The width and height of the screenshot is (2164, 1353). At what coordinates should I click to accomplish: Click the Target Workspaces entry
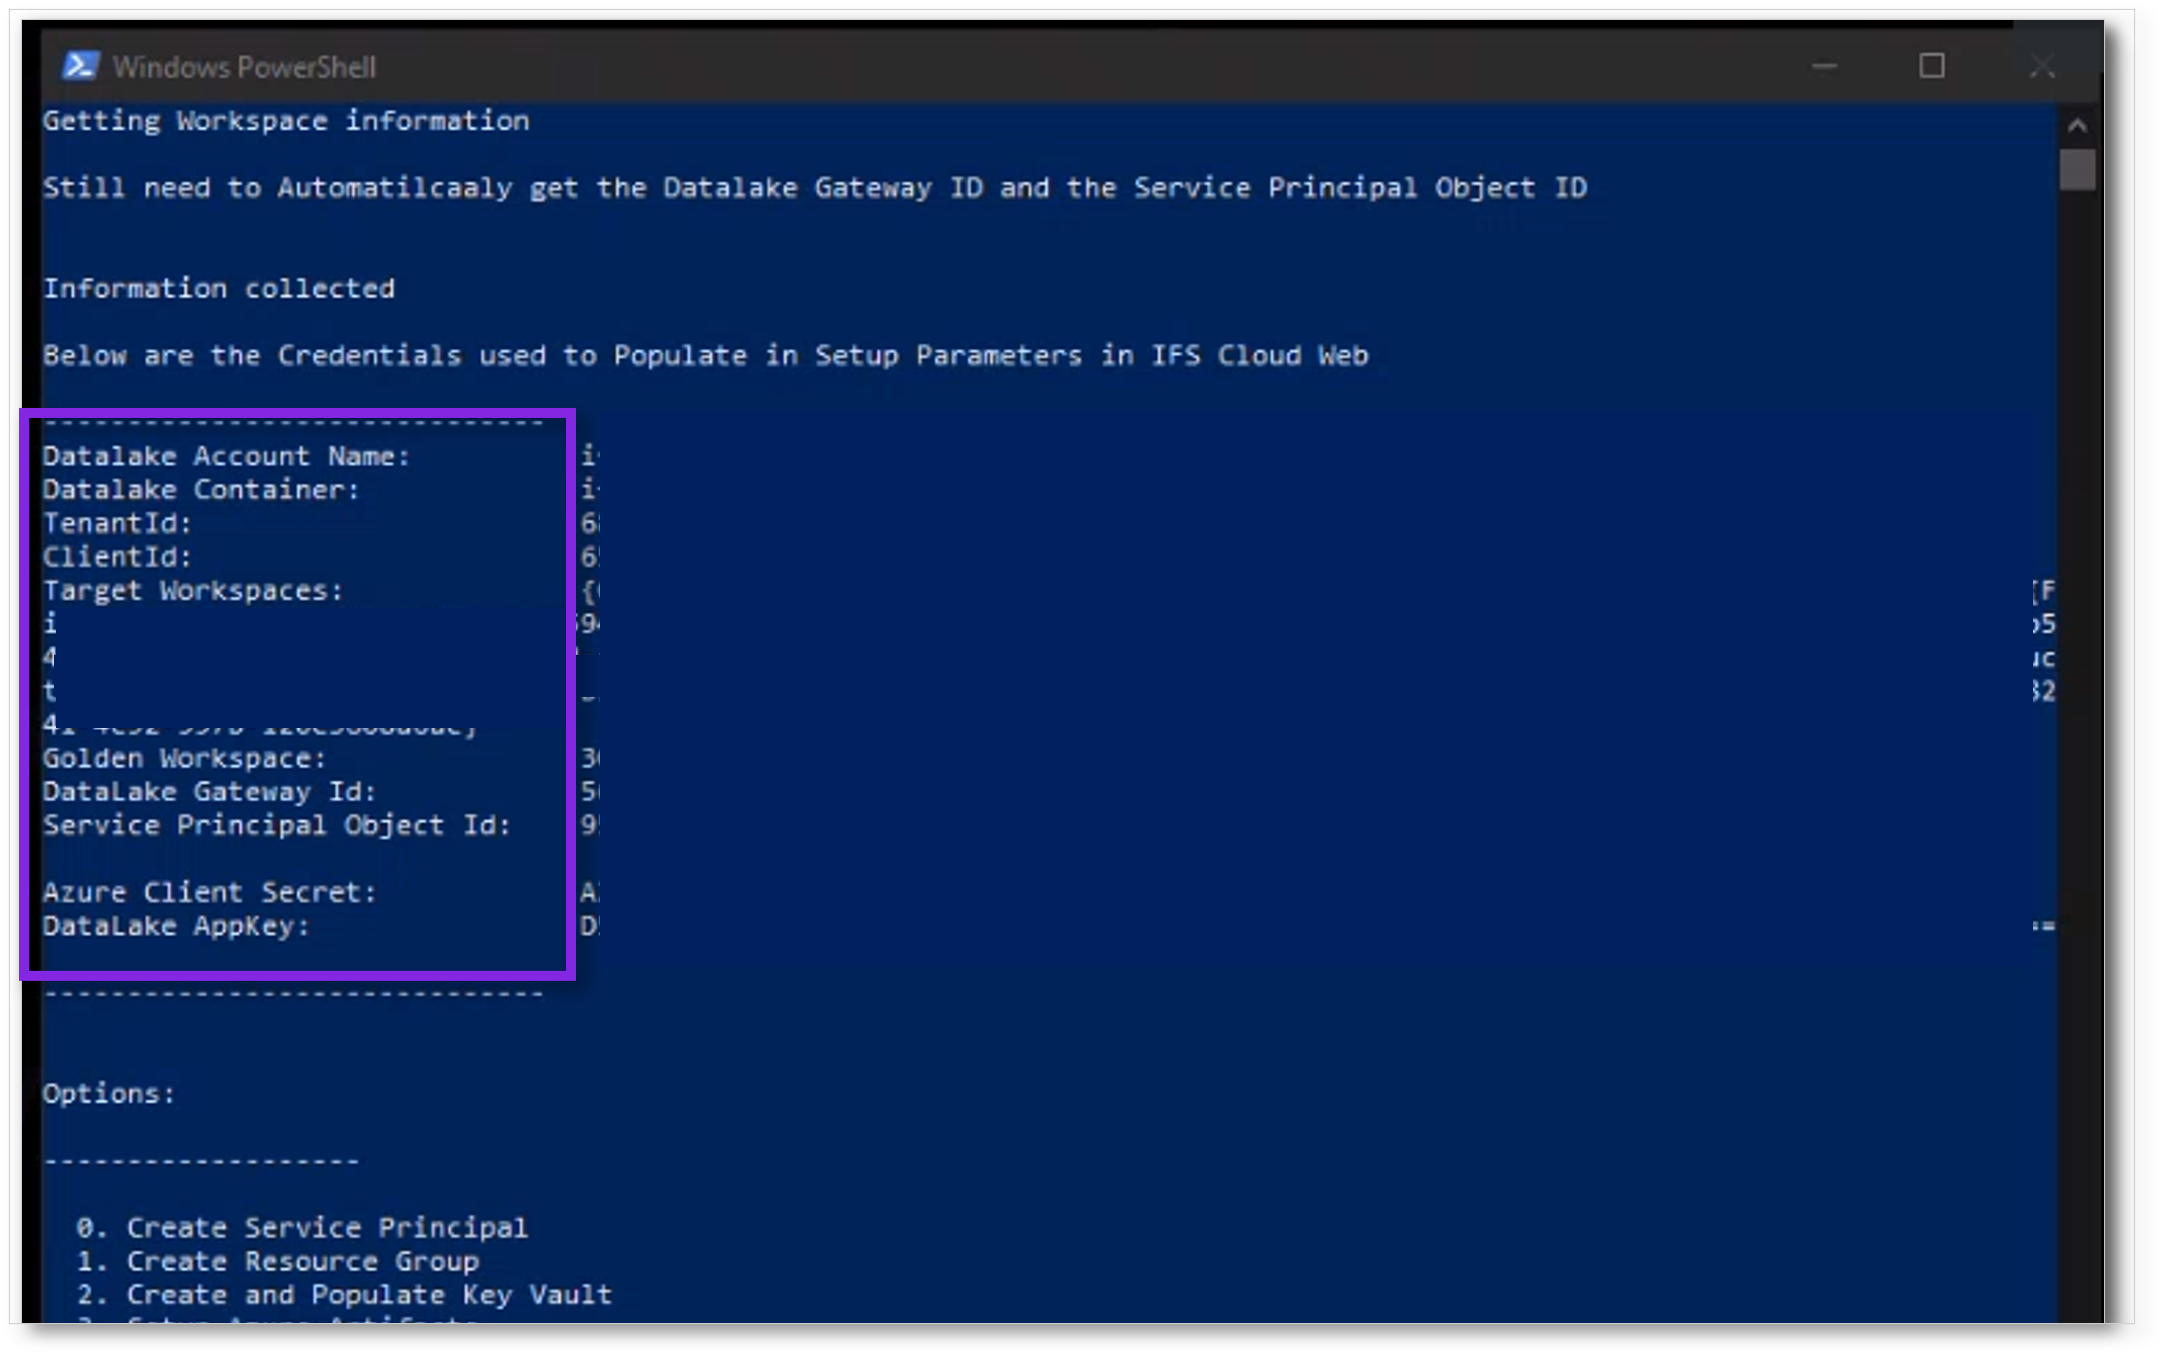pyautogui.click(x=193, y=590)
